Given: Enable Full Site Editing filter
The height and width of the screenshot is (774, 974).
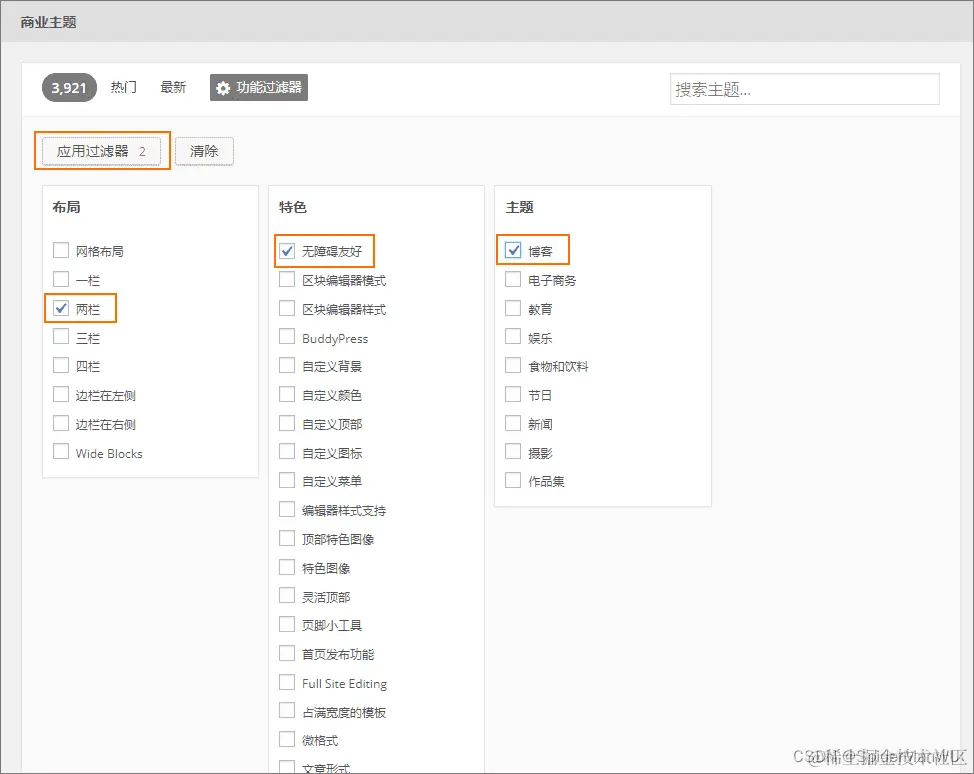Looking at the screenshot, I should point(287,683).
